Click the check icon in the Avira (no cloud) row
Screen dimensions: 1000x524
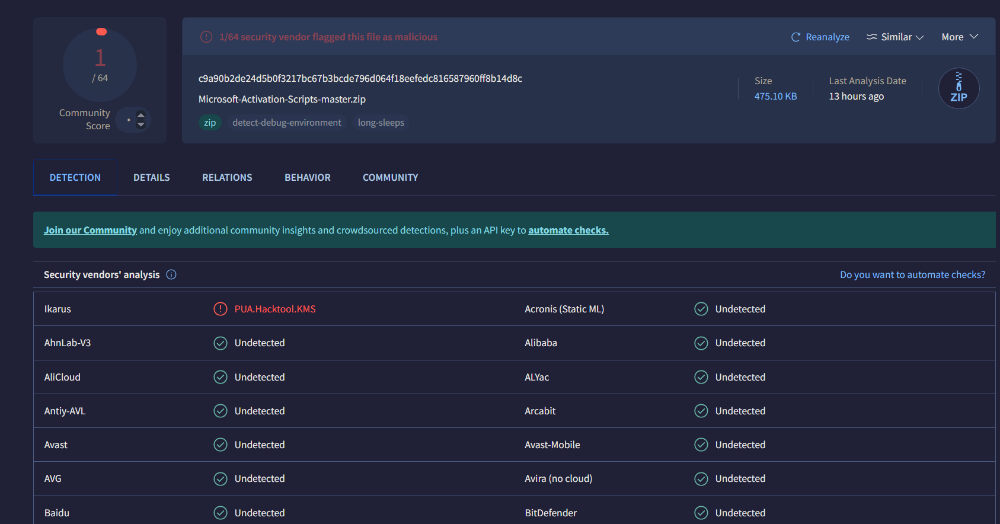(x=701, y=479)
